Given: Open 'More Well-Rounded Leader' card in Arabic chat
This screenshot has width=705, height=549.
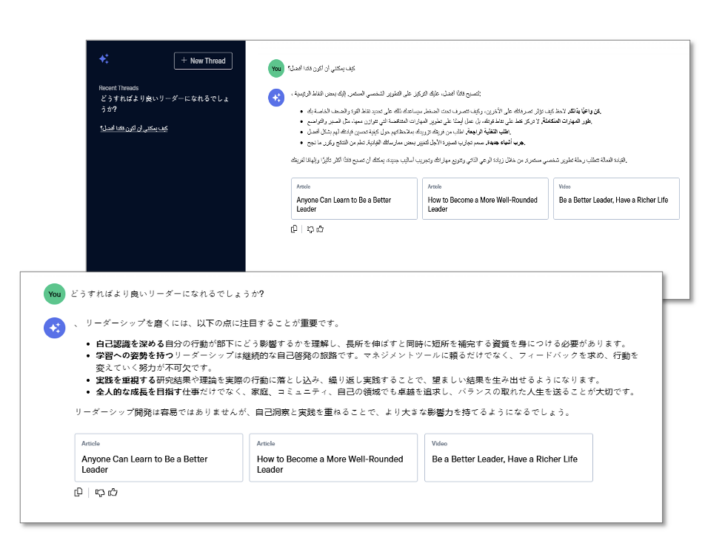Looking at the screenshot, I should click(x=485, y=199).
